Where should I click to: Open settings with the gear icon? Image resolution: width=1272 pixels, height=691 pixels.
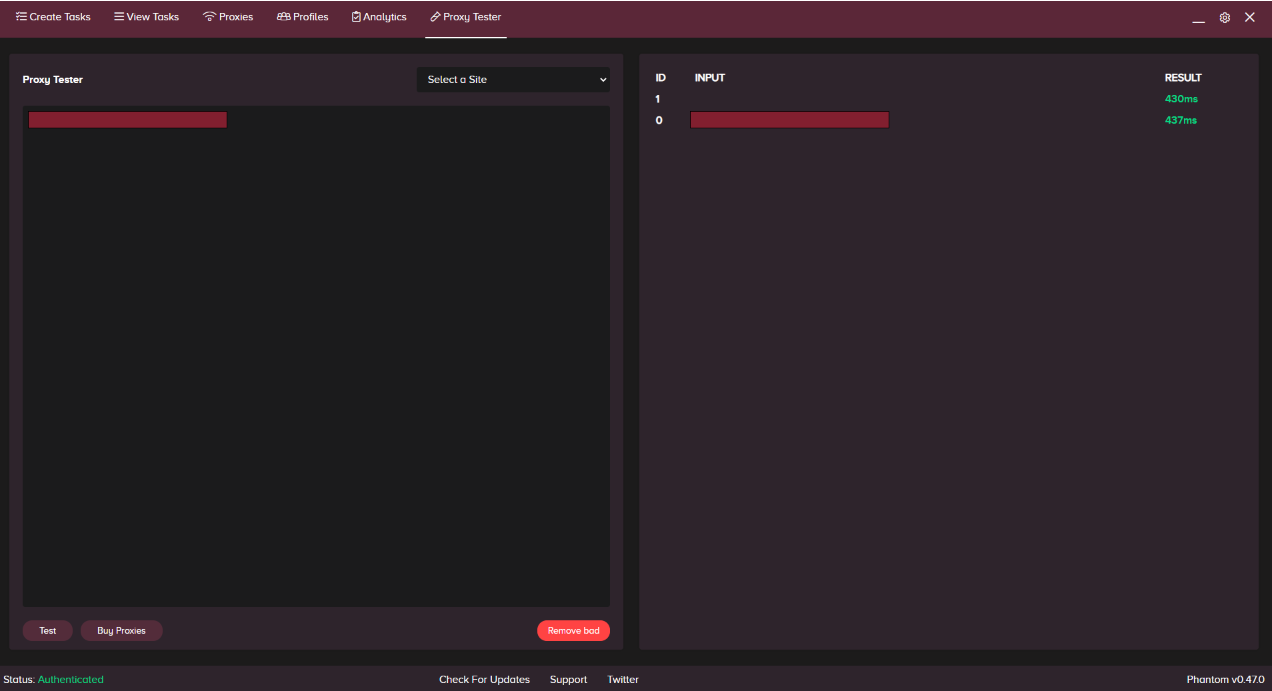point(1224,18)
